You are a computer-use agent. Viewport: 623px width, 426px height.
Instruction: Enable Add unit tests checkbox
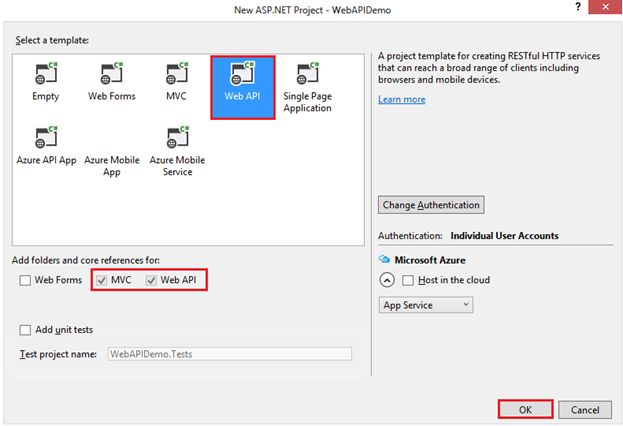25,330
